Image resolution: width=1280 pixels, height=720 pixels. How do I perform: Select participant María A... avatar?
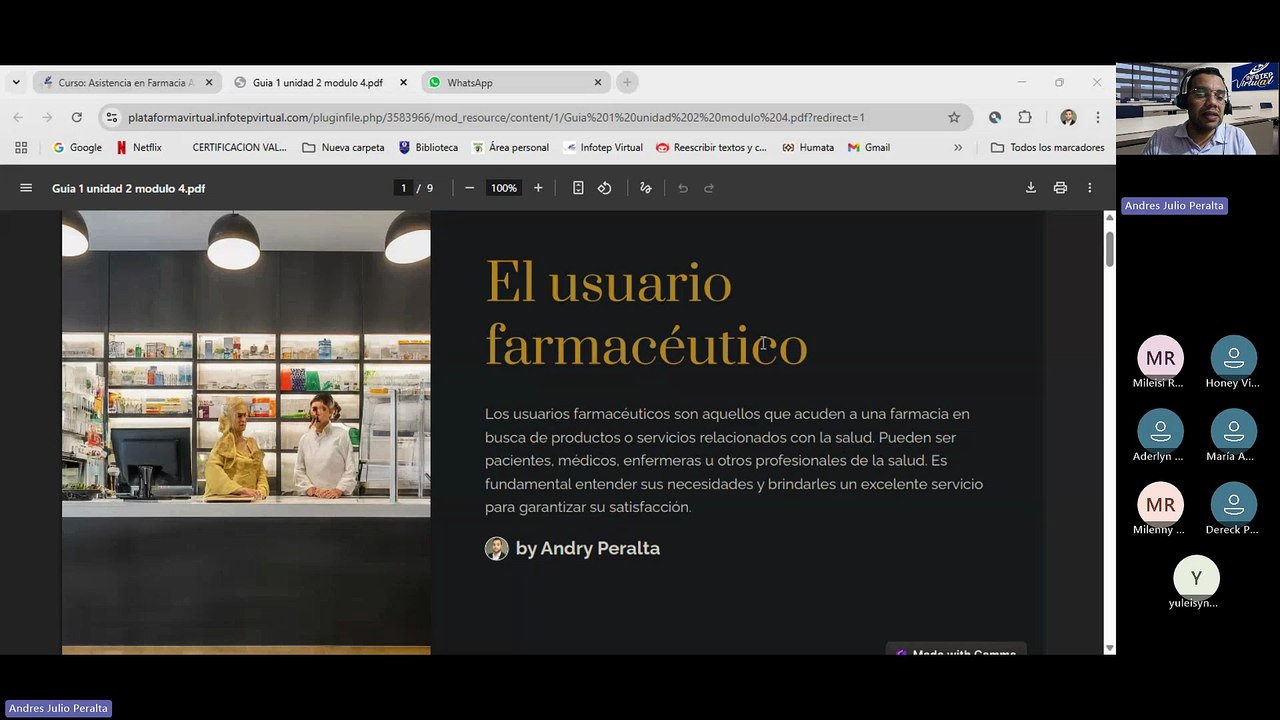click(x=1234, y=431)
